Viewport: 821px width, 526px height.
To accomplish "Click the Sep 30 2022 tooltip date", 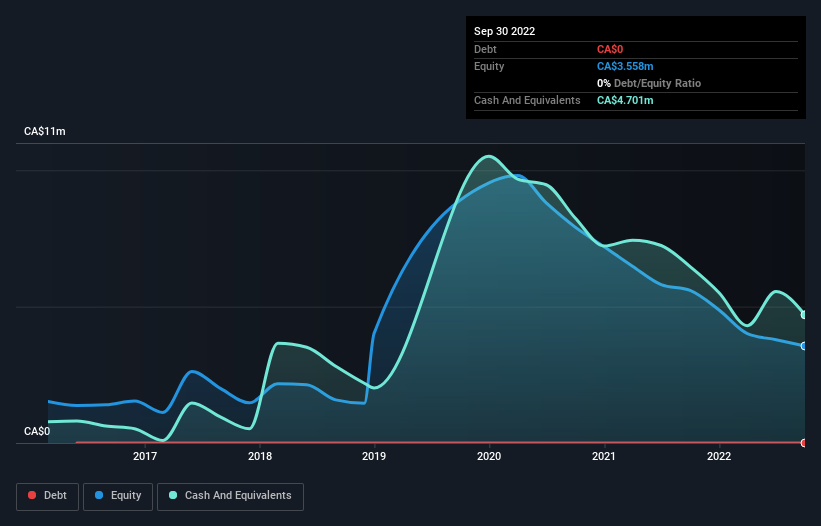I will point(504,31).
